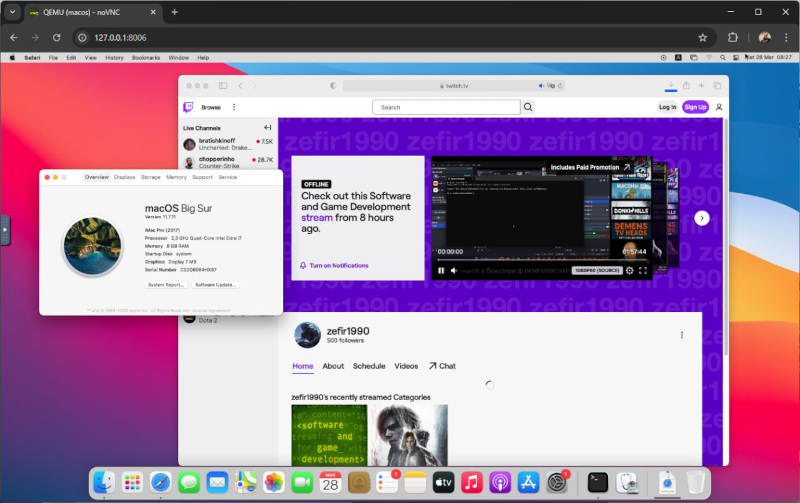Viewport: 800px width, 503px height.
Task: Switch to the Schedule tab
Action: click(x=369, y=366)
